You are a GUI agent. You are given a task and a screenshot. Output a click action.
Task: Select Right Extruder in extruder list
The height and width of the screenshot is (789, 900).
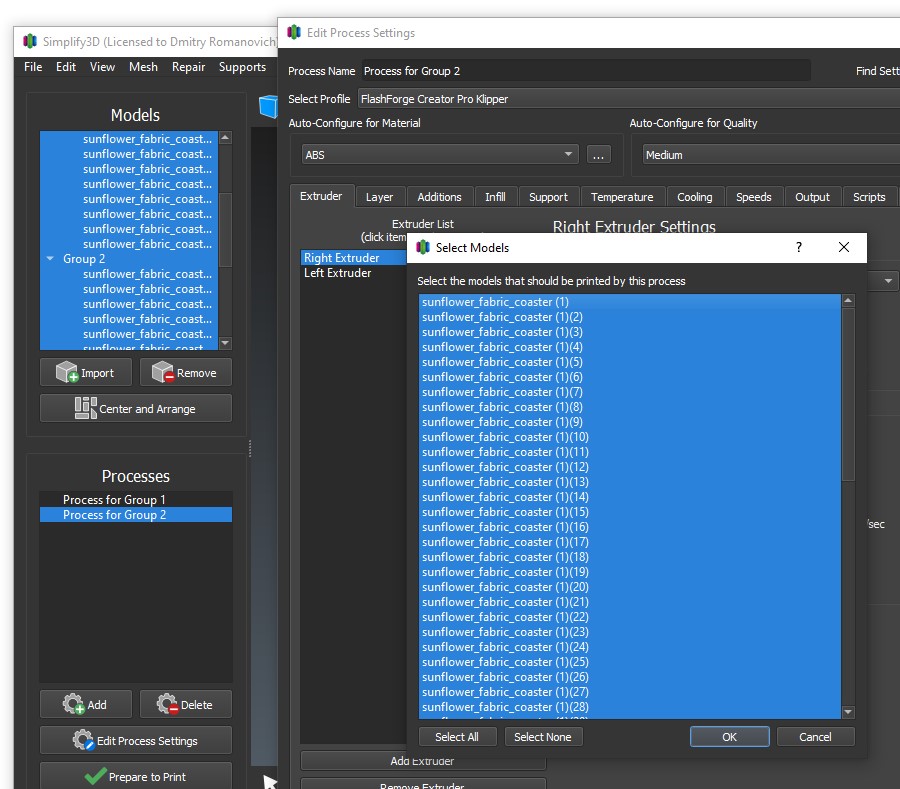pyautogui.click(x=353, y=258)
